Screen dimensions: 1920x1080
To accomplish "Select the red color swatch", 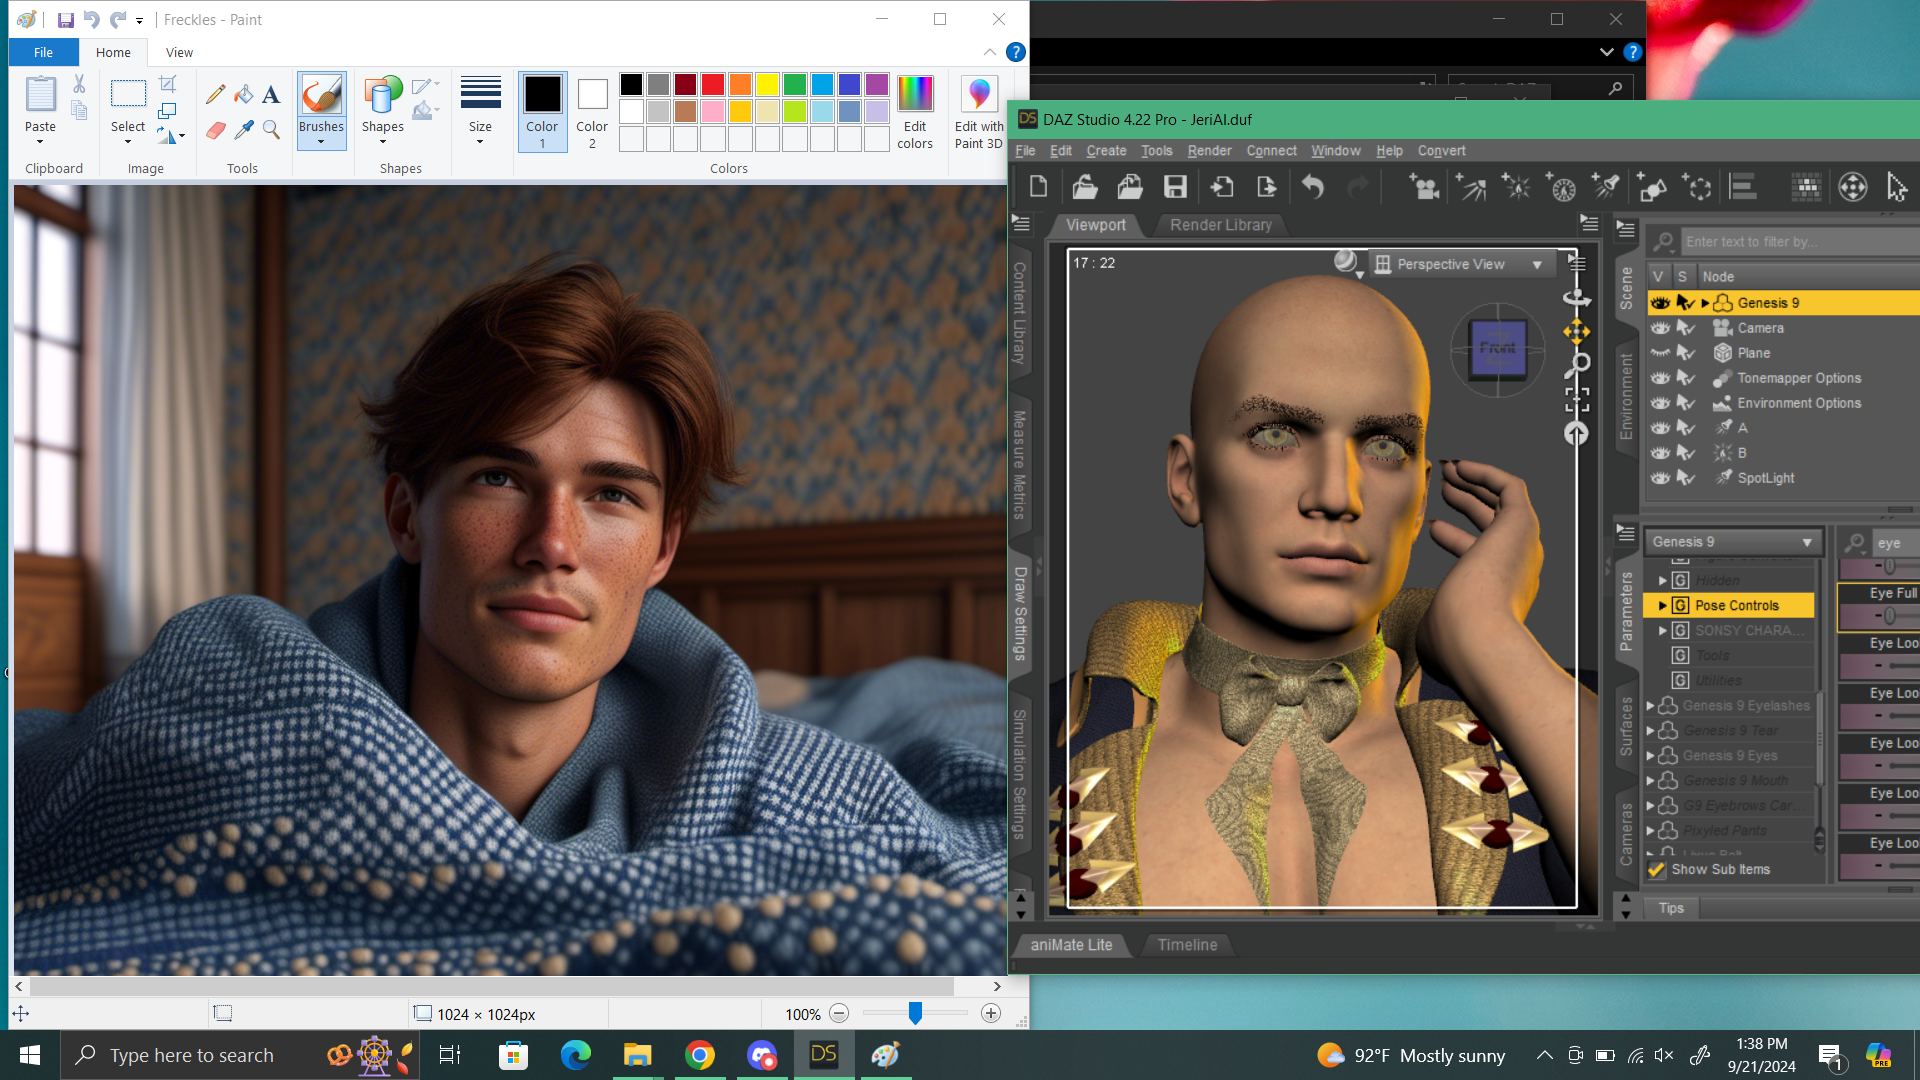I will point(712,84).
